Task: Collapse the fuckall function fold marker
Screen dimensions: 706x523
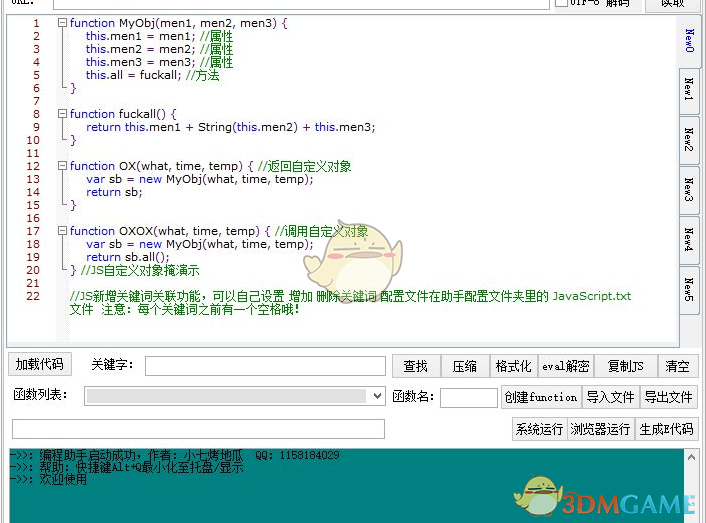Action: [x=63, y=114]
